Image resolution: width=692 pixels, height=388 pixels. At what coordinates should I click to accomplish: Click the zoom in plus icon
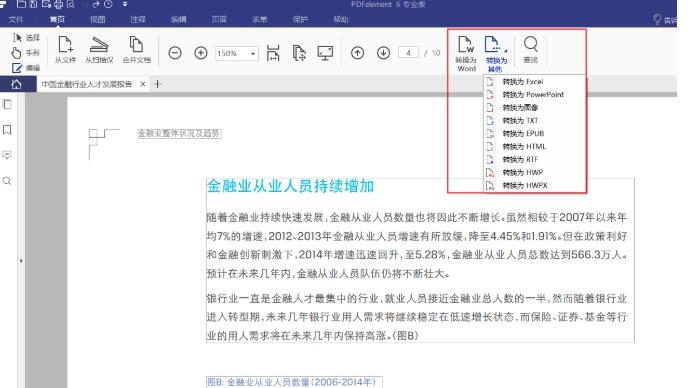[201, 53]
